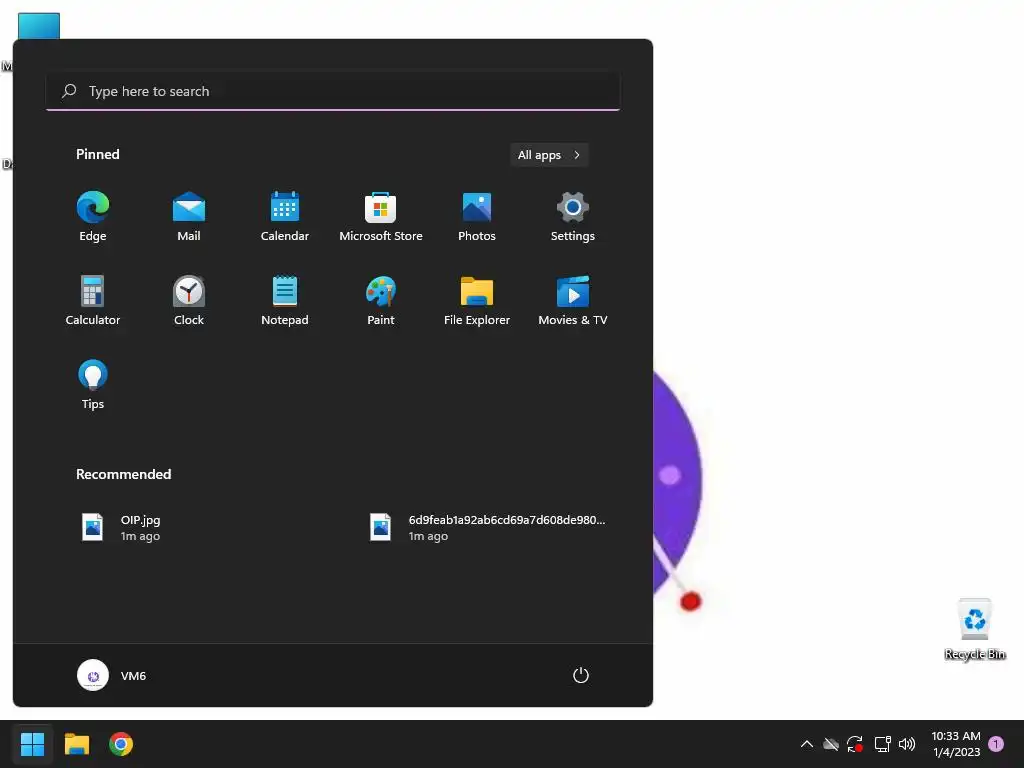Open the Tips app
Viewport: 1024px width, 768px height.
point(93,385)
